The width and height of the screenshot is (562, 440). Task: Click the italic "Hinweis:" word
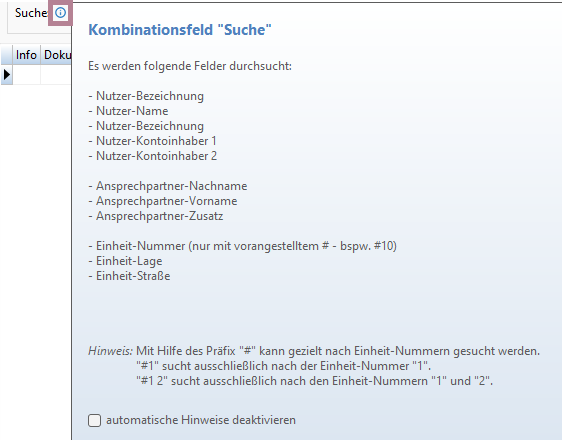[x=110, y=351]
